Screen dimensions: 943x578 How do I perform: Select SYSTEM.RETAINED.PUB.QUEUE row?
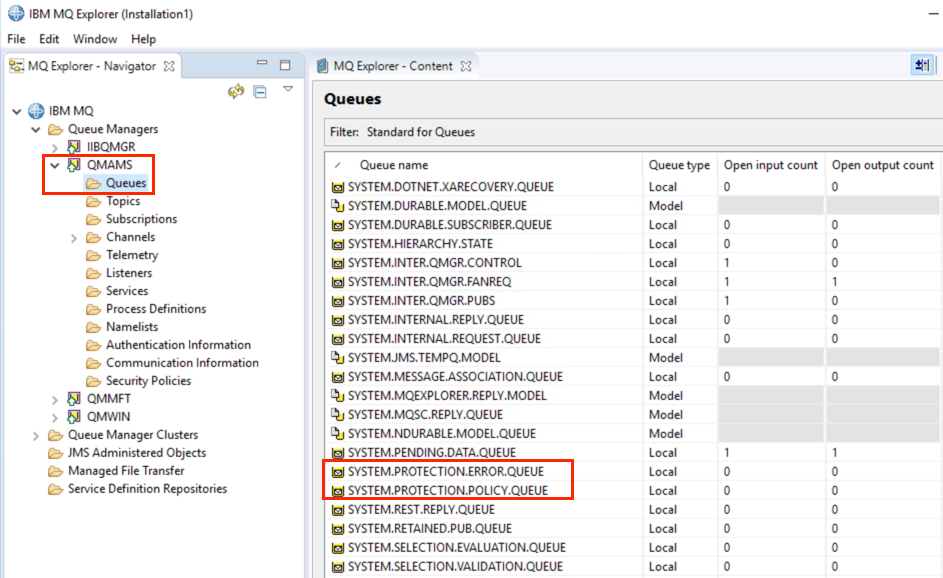point(634,529)
